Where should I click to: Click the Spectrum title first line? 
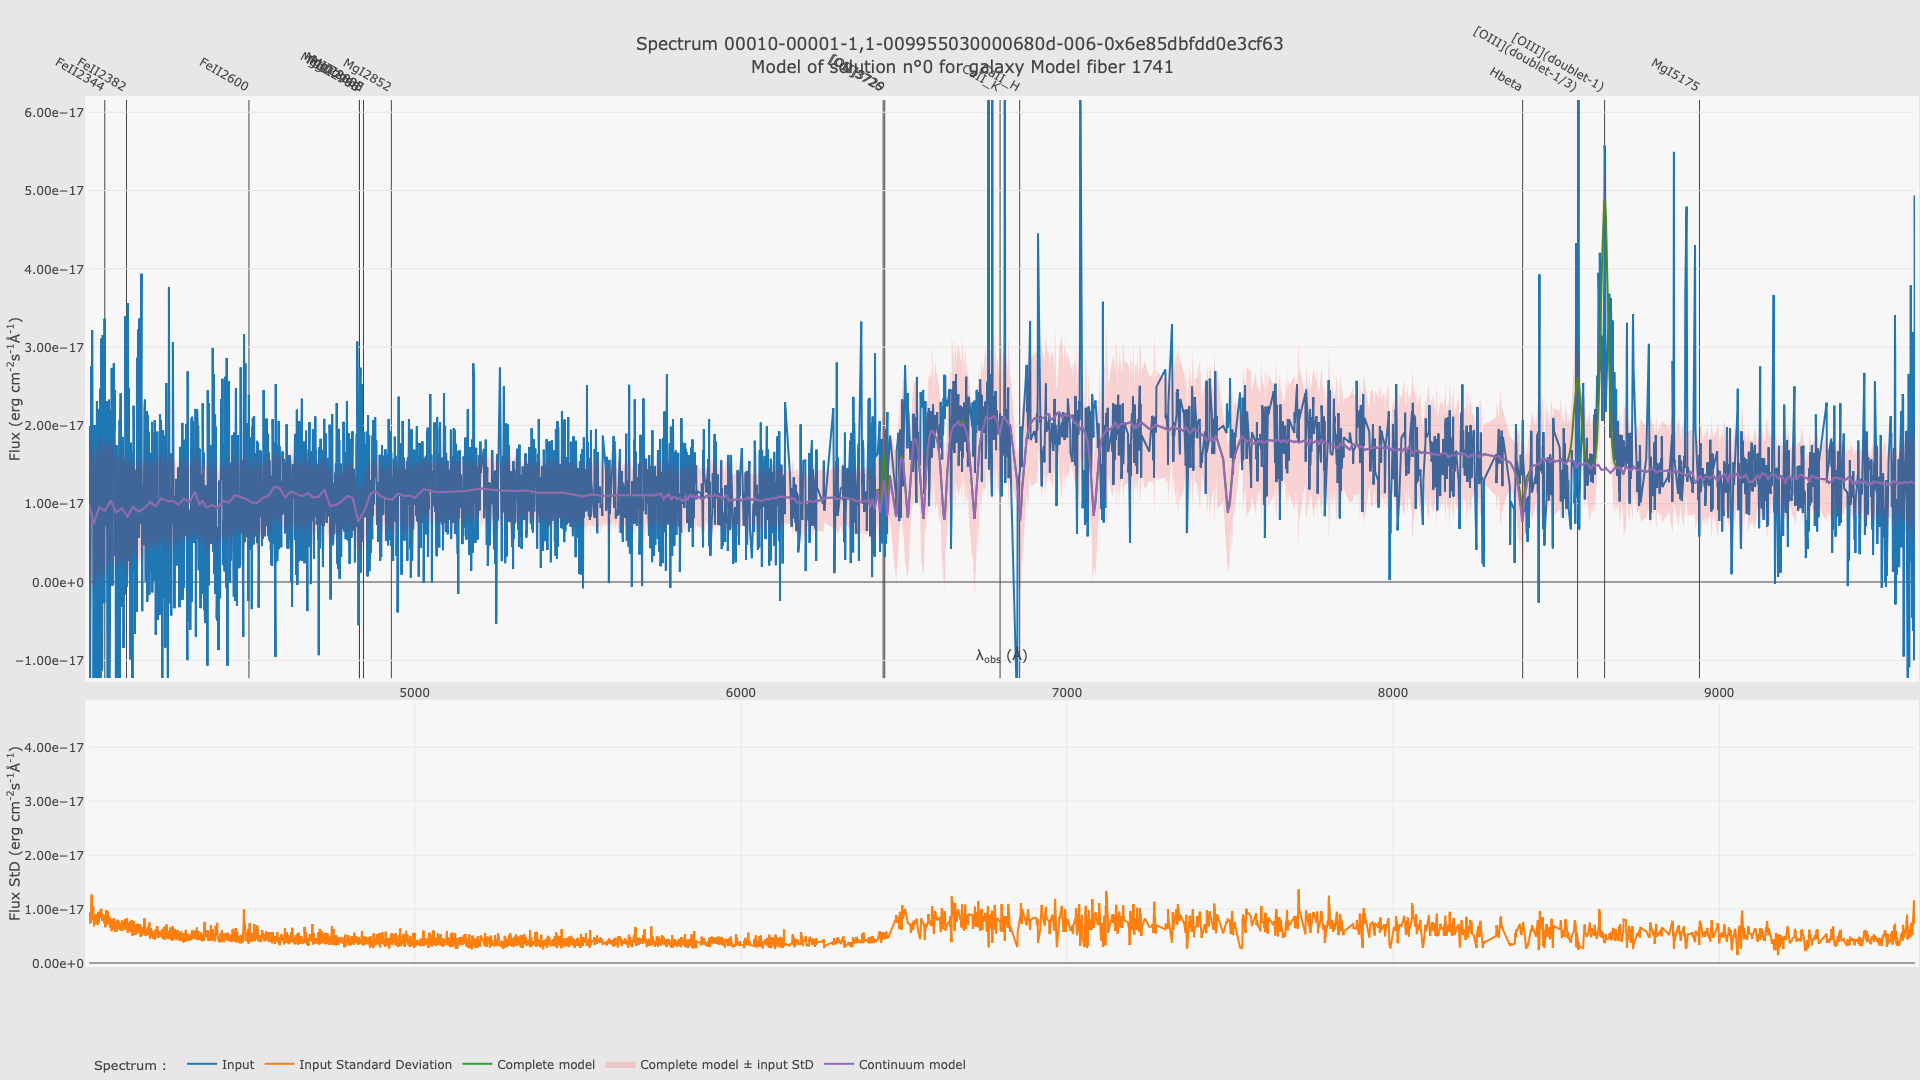pyautogui.click(x=959, y=44)
